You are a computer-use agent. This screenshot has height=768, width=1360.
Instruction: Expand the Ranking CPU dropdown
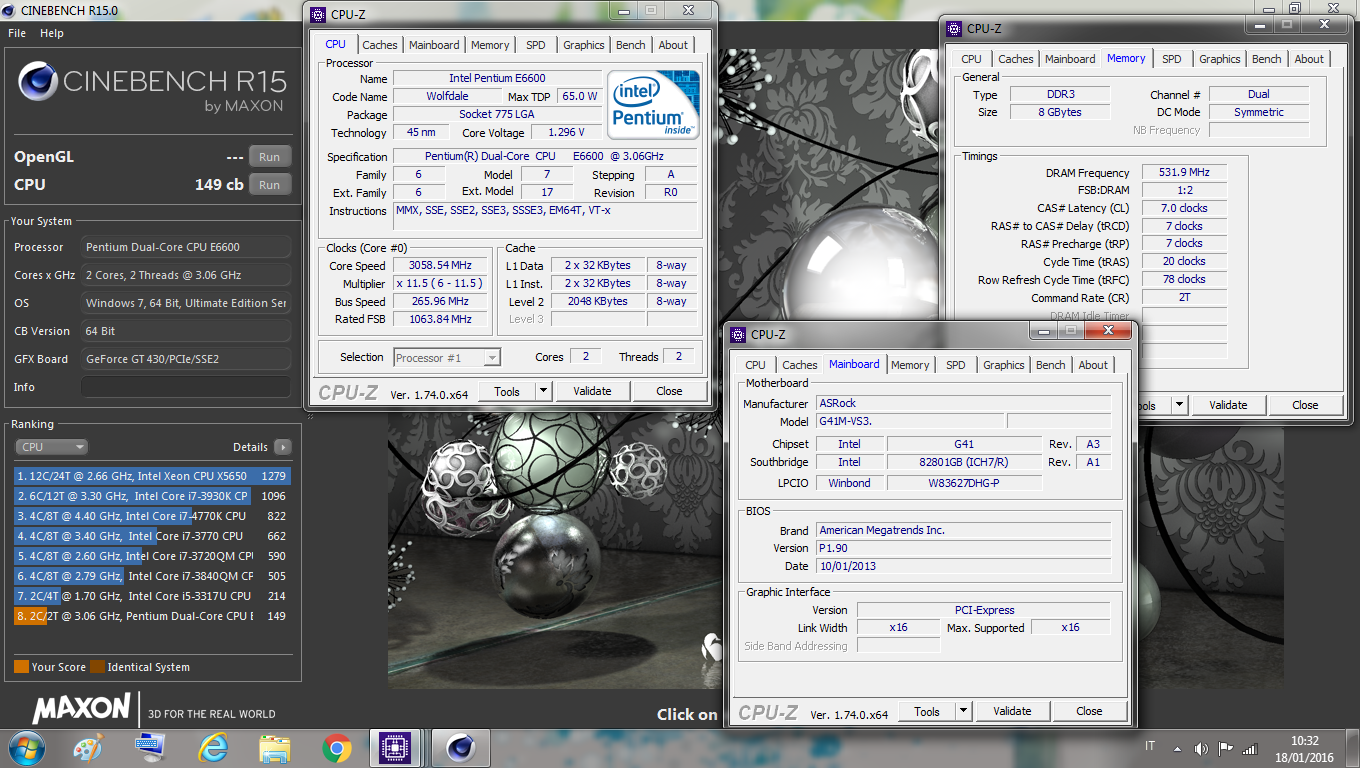[x=51, y=447]
